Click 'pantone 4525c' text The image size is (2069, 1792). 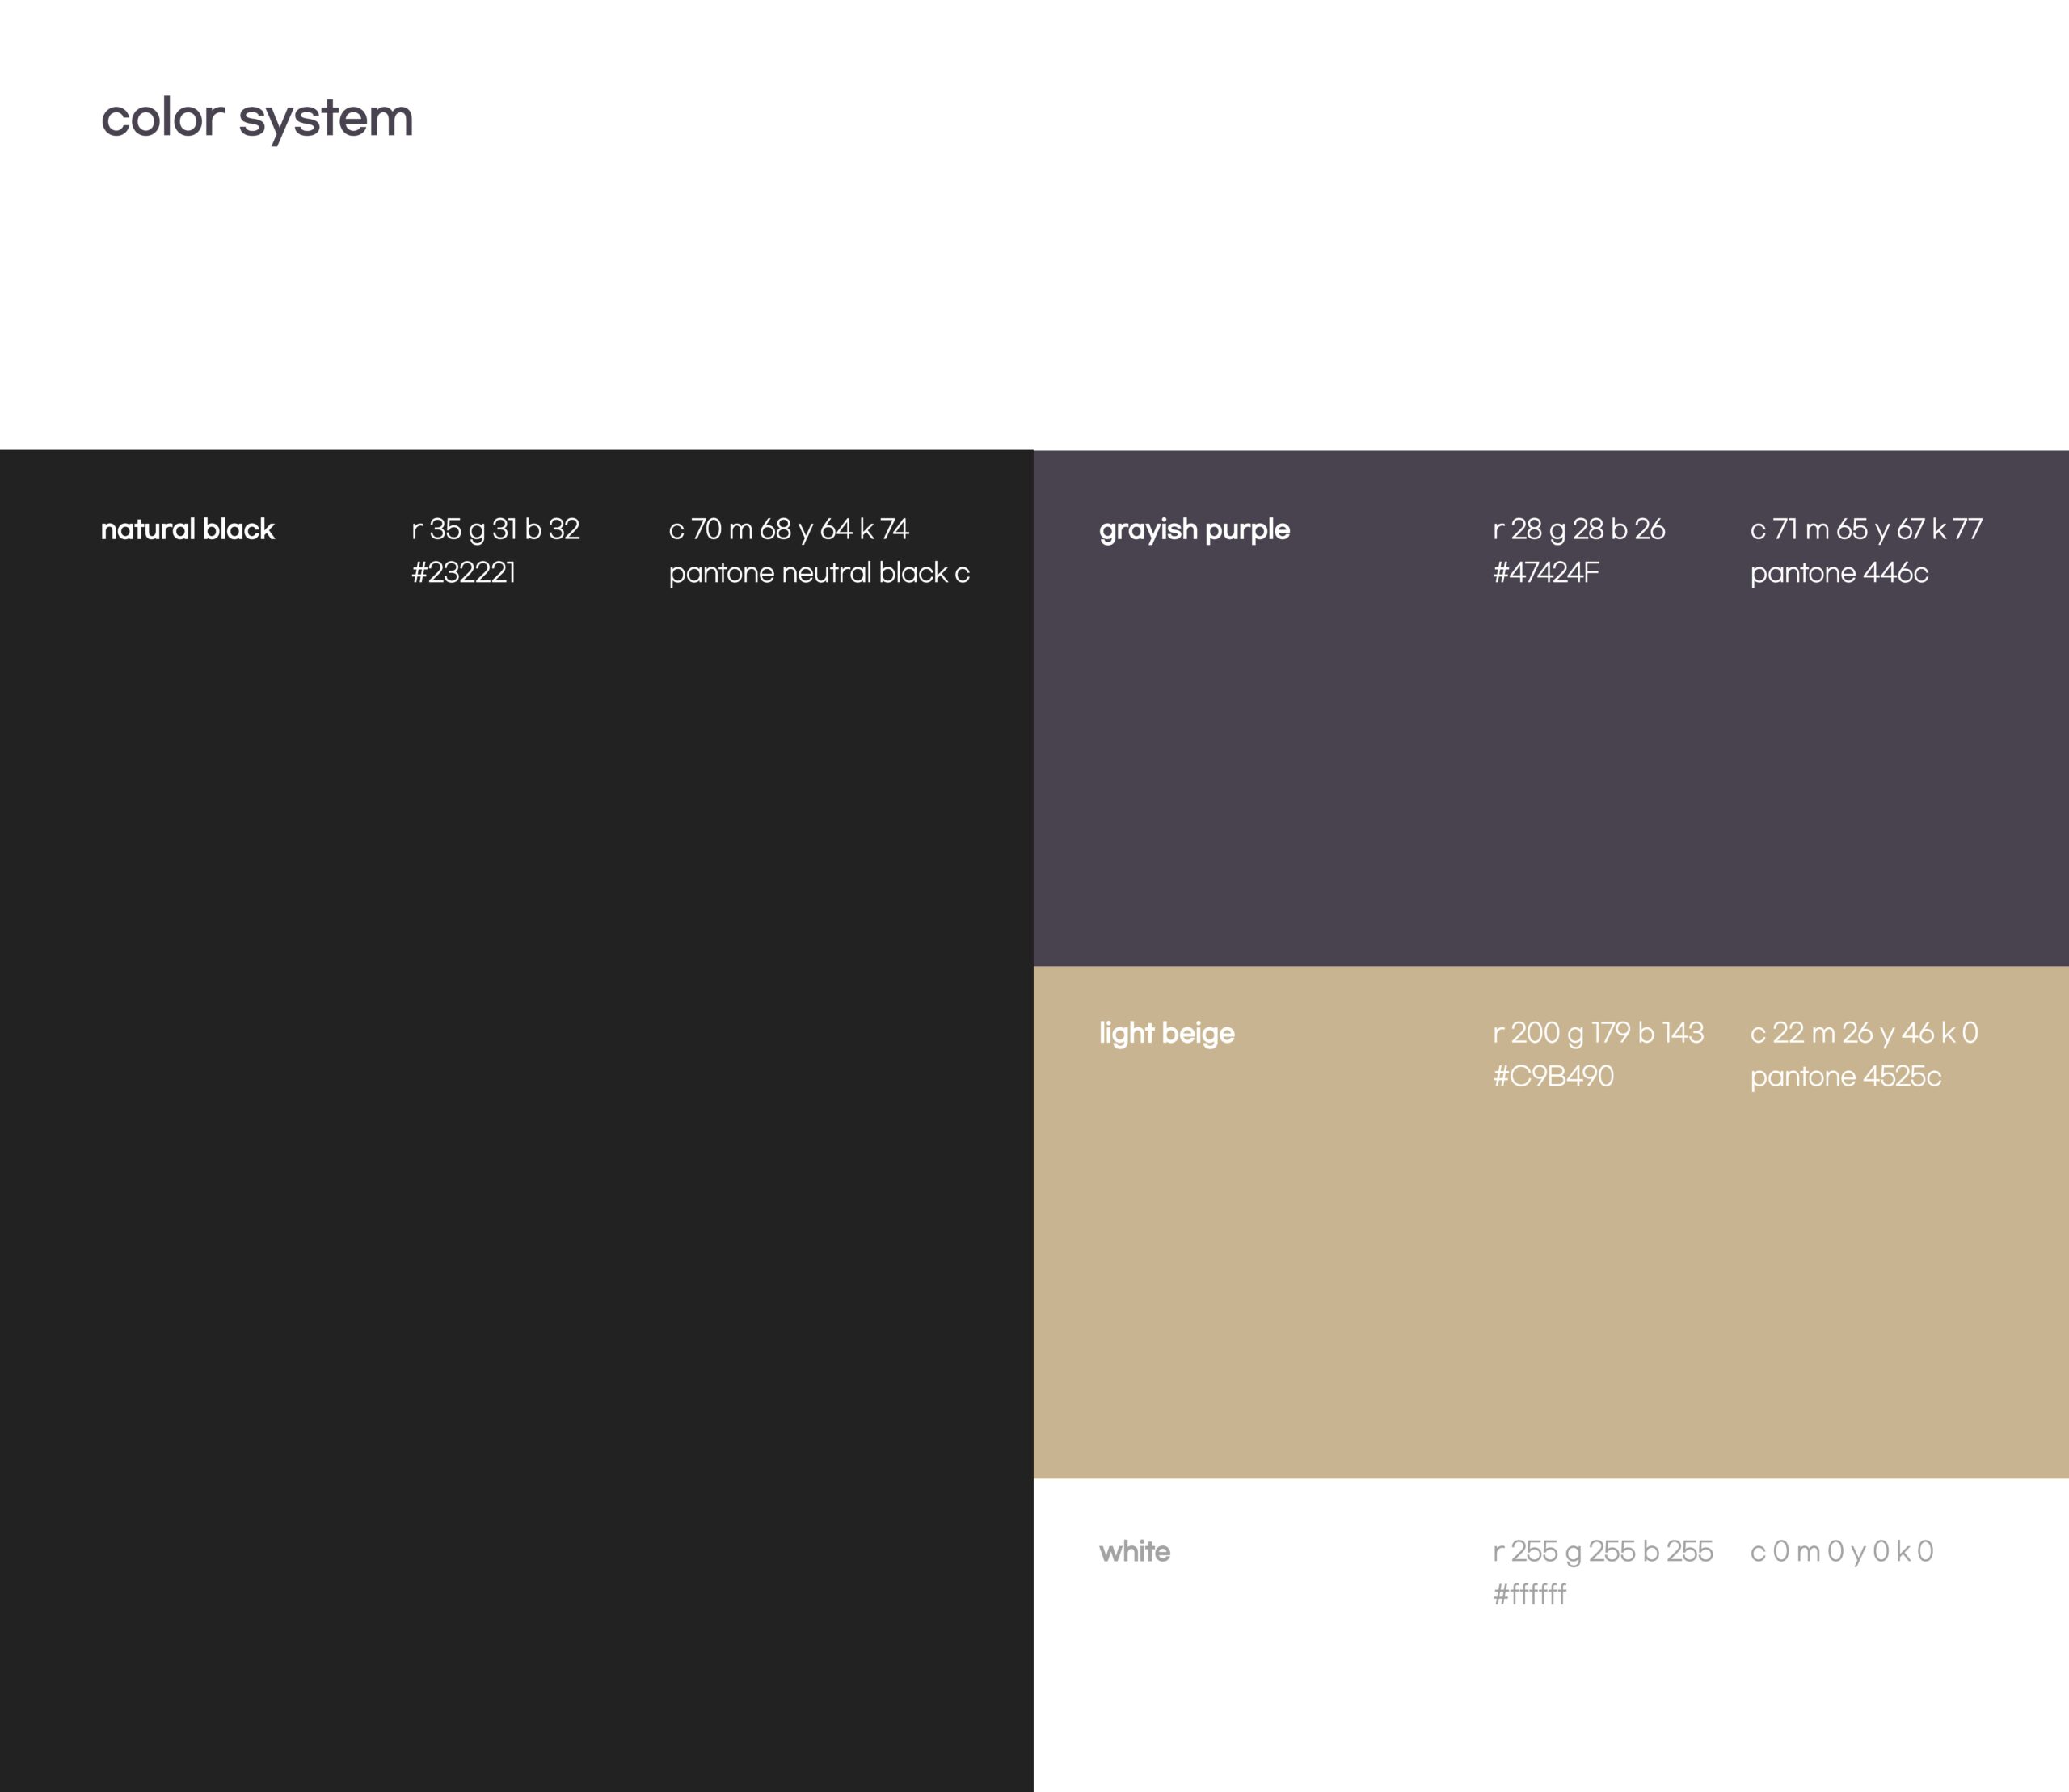1845,1077
